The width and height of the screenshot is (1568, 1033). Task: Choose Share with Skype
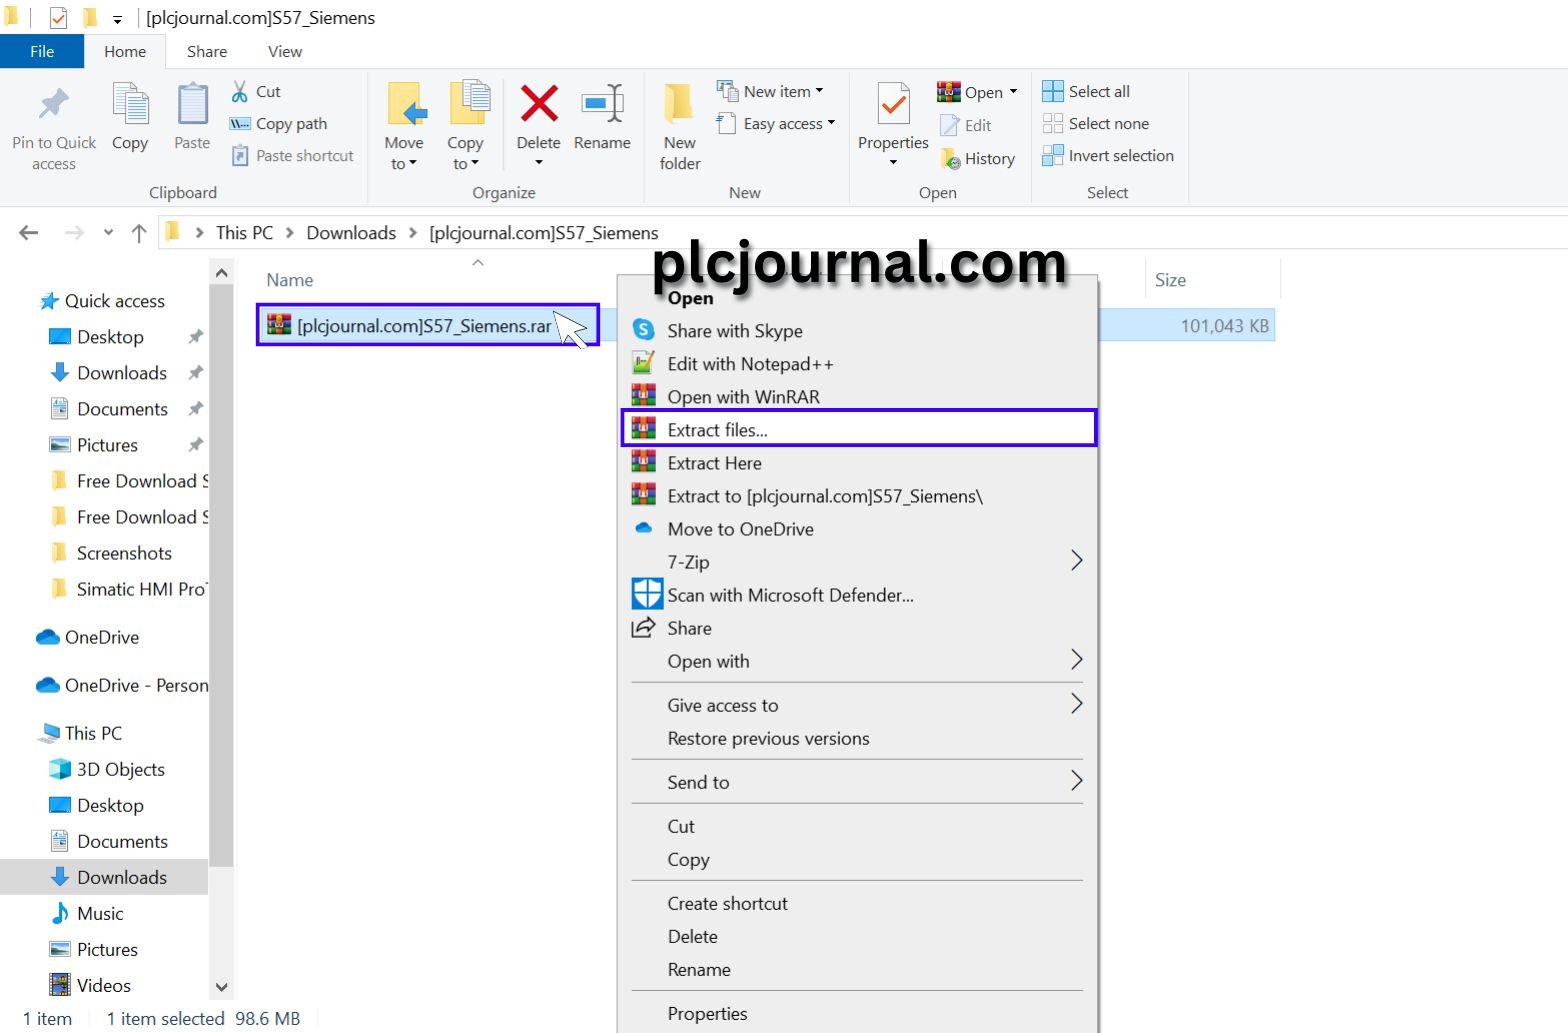(859, 330)
